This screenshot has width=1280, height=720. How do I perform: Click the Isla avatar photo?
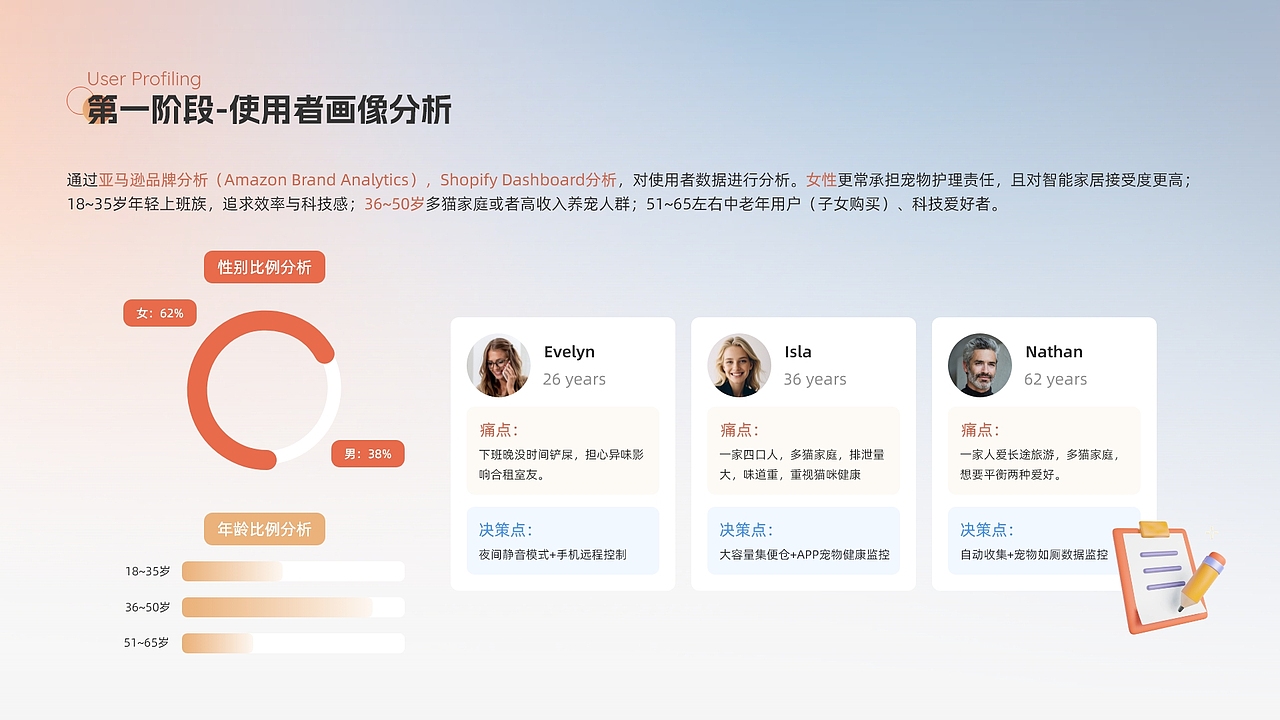(x=739, y=365)
